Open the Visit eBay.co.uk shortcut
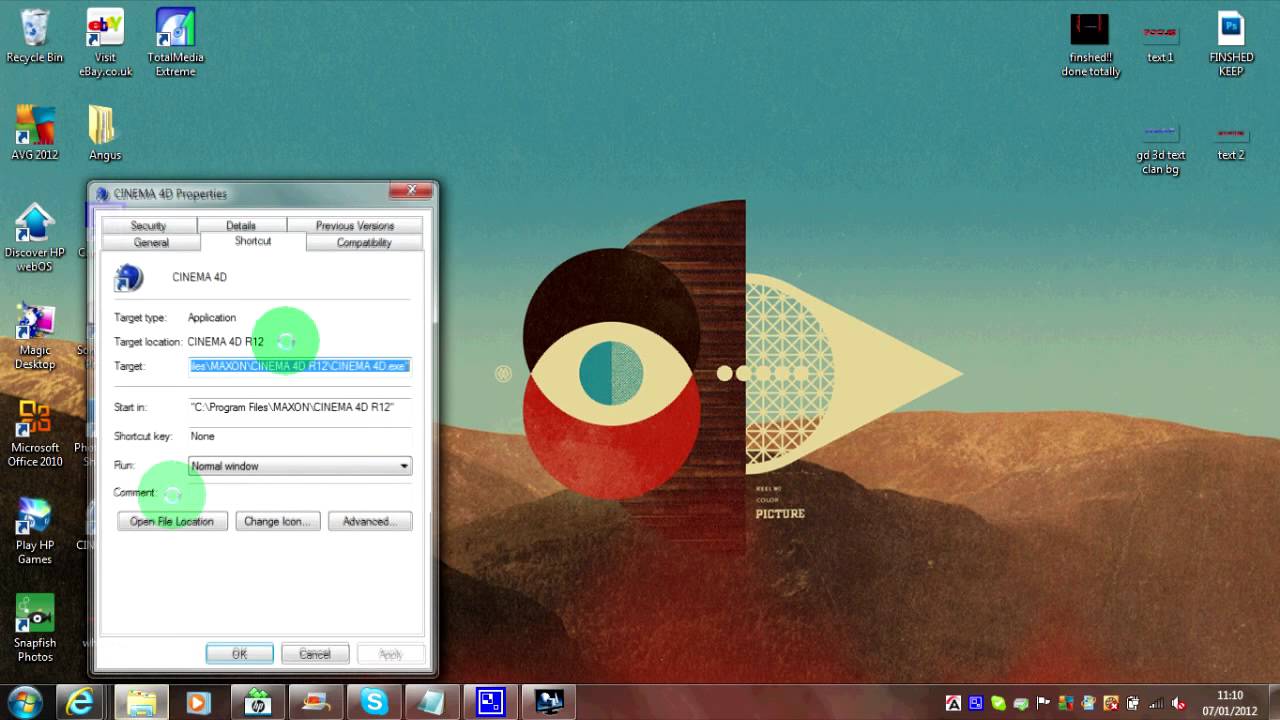Viewport: 1280px width, 720px height. pyautogui.click(x=105, y=44)
